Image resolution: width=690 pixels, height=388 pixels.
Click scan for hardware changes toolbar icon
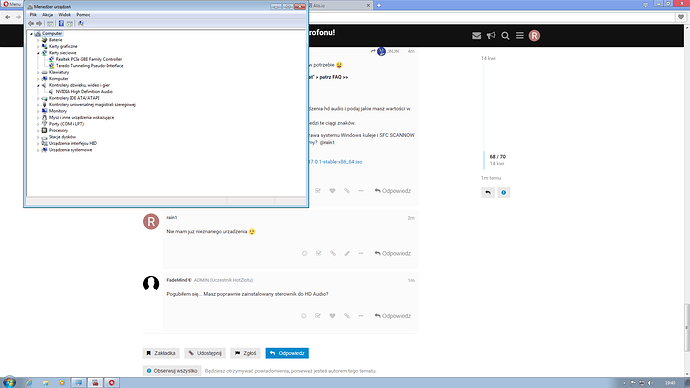point(81,23)
